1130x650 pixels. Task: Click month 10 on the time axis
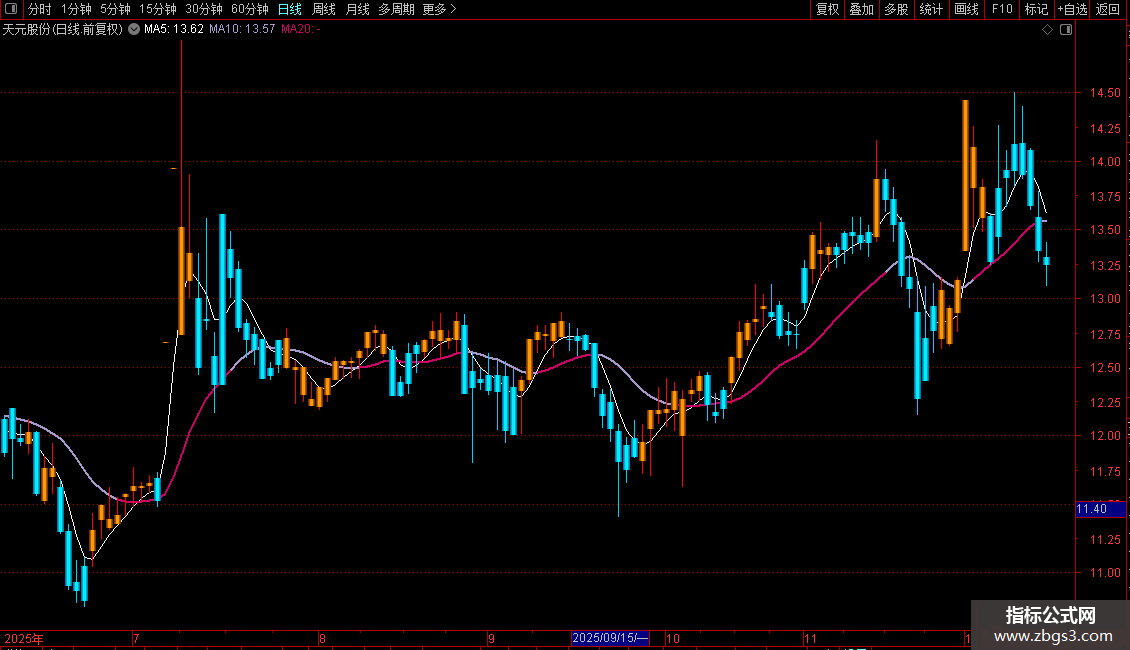tap(672, 638)
